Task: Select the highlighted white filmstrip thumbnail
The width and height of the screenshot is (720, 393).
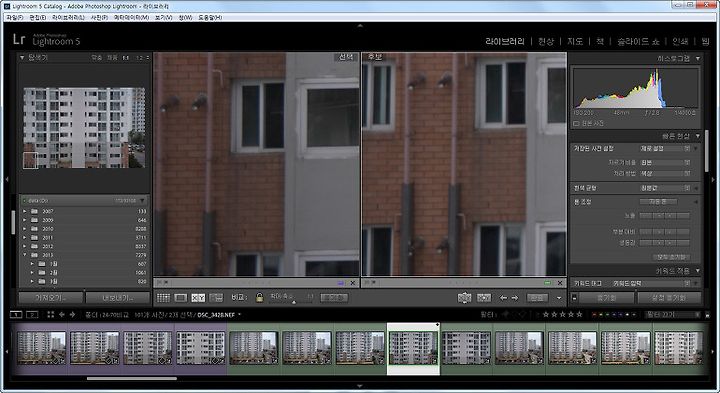Action: [x=413, y=348]
